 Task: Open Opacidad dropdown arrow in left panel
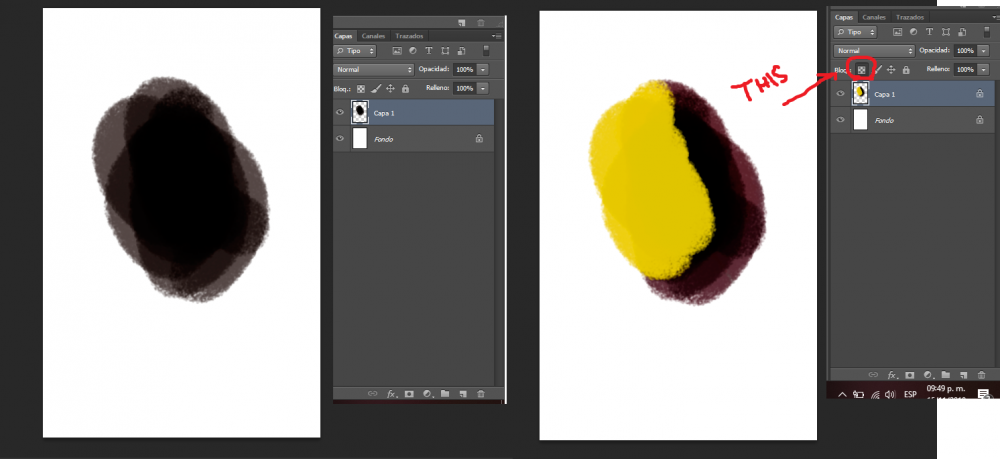click(x=483, y=69)
